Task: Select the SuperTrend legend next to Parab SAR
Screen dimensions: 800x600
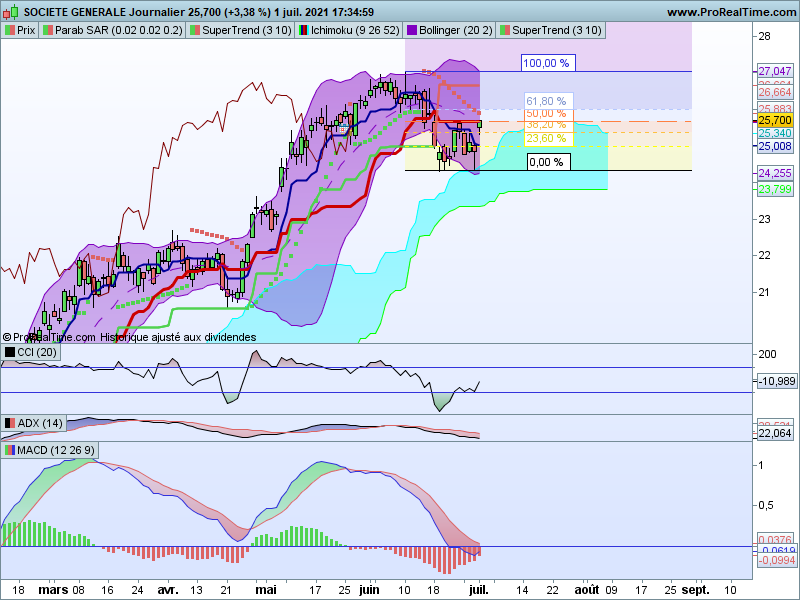Action: (x=240, y=30)
